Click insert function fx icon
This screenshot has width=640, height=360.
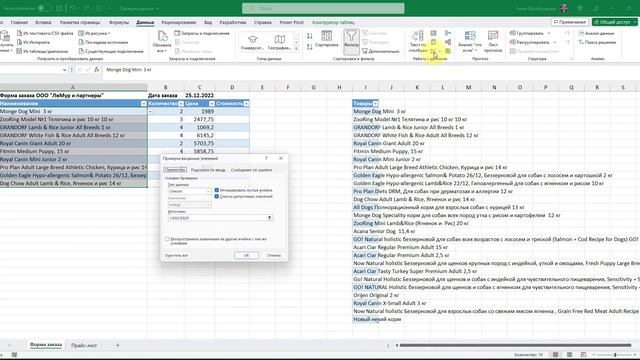pyautogui.click(x=96, y=70)
